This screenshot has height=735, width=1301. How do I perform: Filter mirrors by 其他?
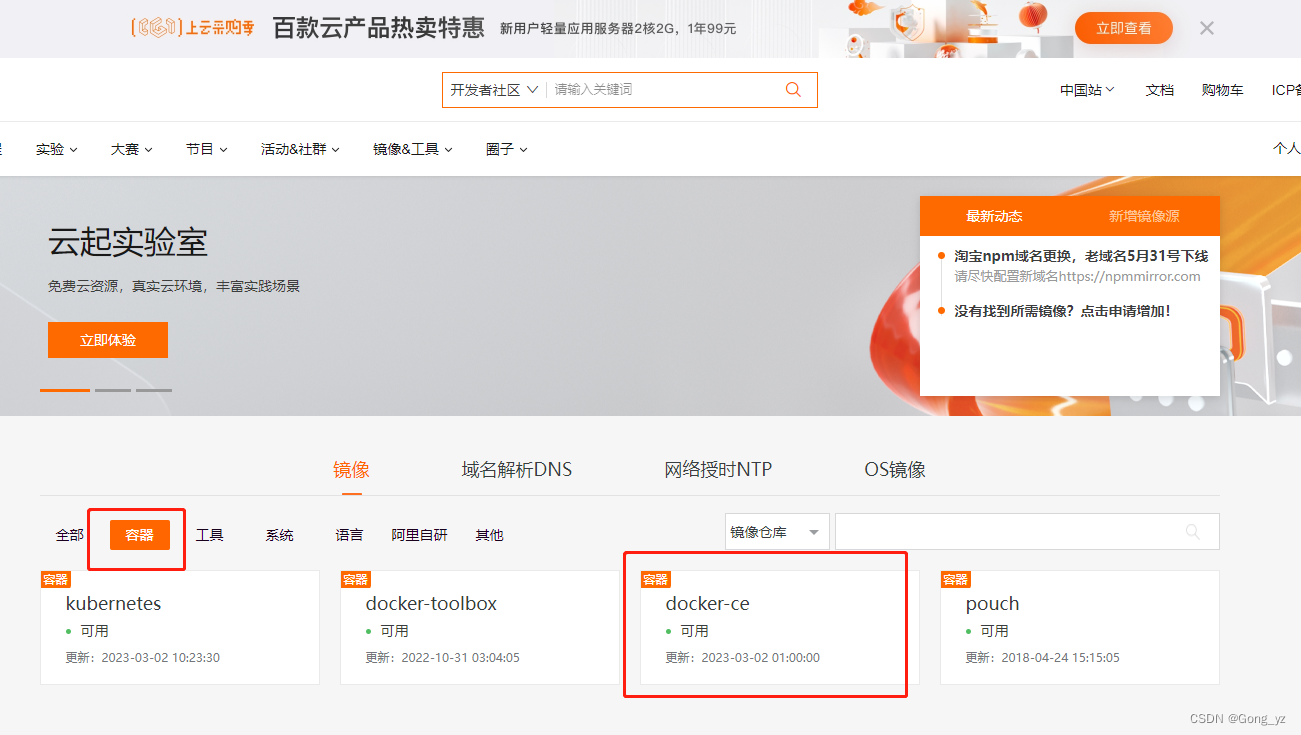tap(489, 535)
